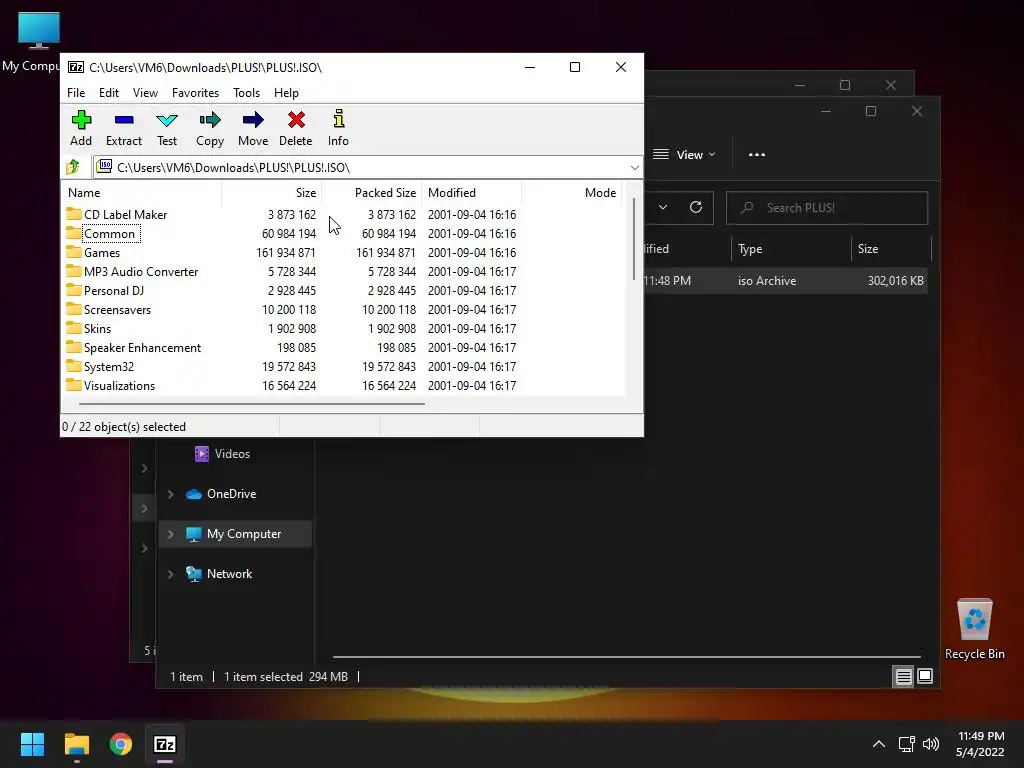Select the Screensavers folder
Image resolution: width=1024 pixels, height=768 pixels.
click(117, 309)
